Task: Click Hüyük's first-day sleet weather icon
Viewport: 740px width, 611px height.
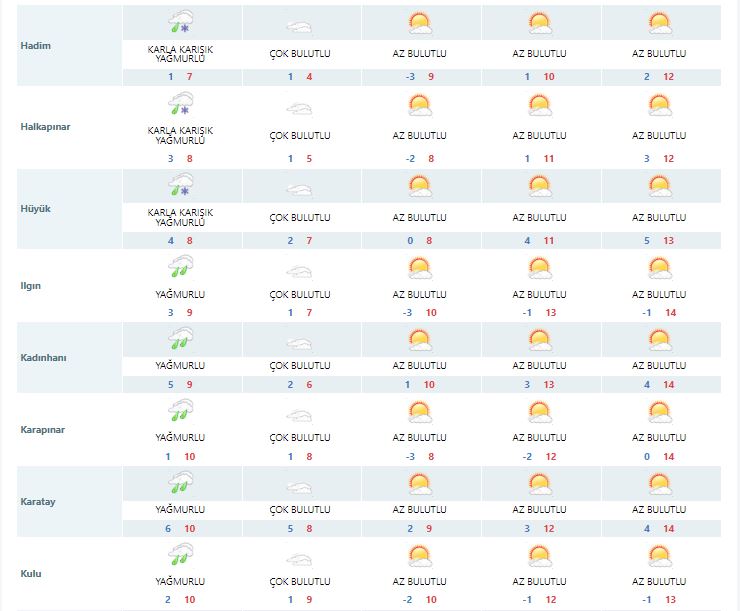Action: [x=180, y=186]
